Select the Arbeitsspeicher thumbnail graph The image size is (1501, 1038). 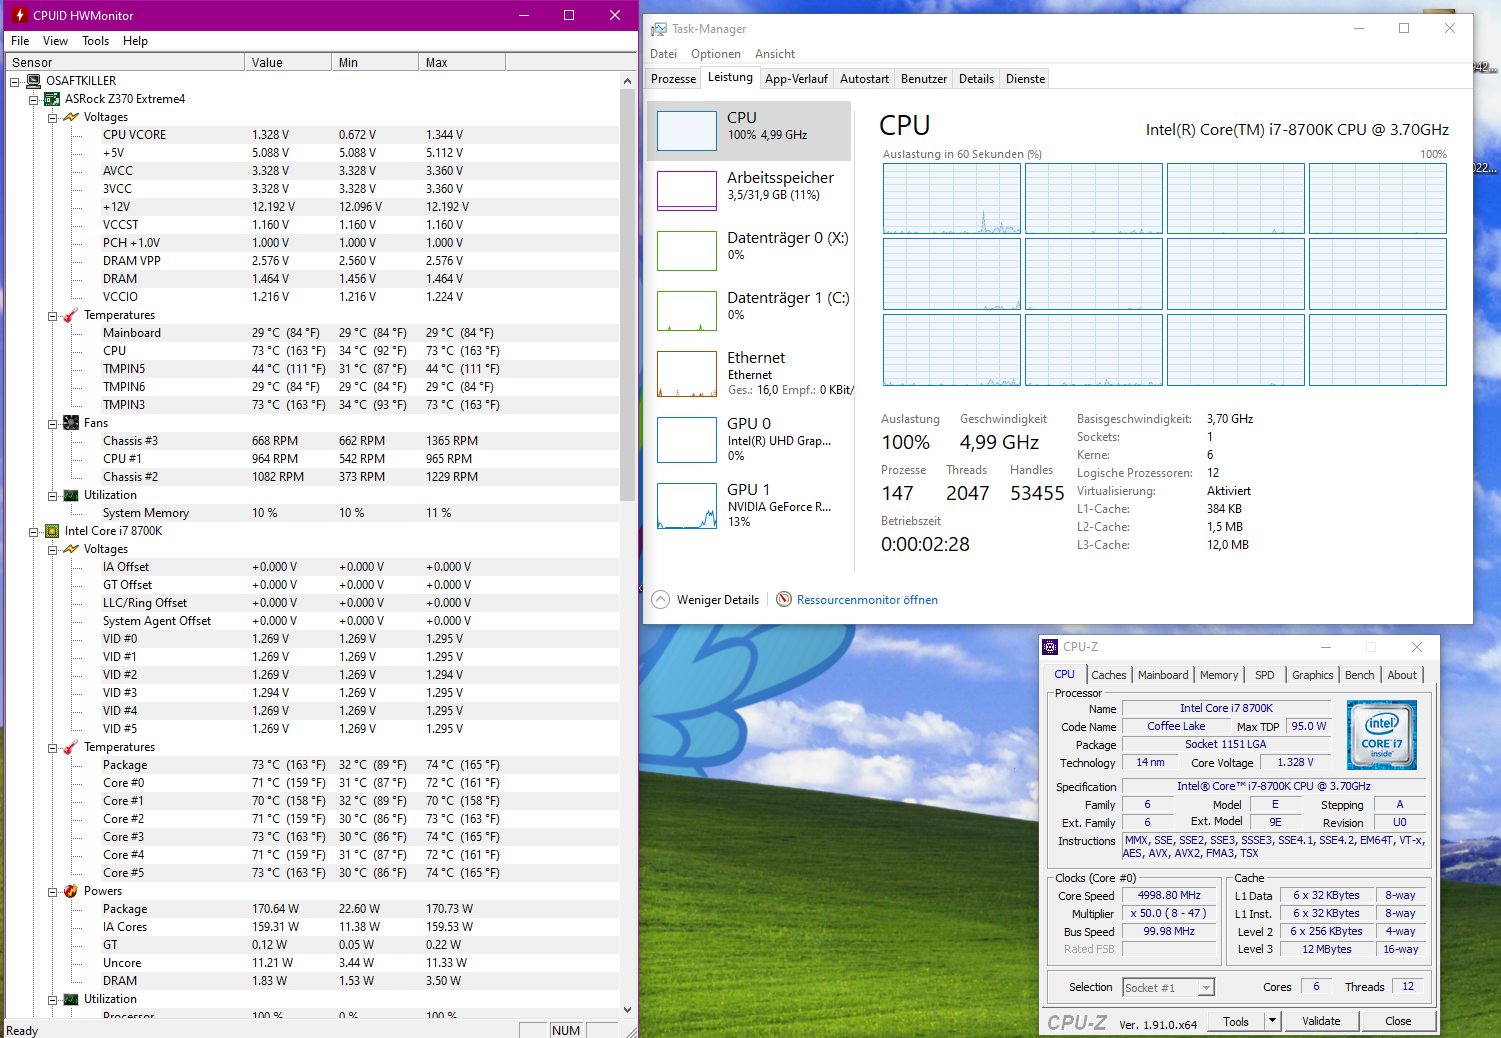click(687, 190)
